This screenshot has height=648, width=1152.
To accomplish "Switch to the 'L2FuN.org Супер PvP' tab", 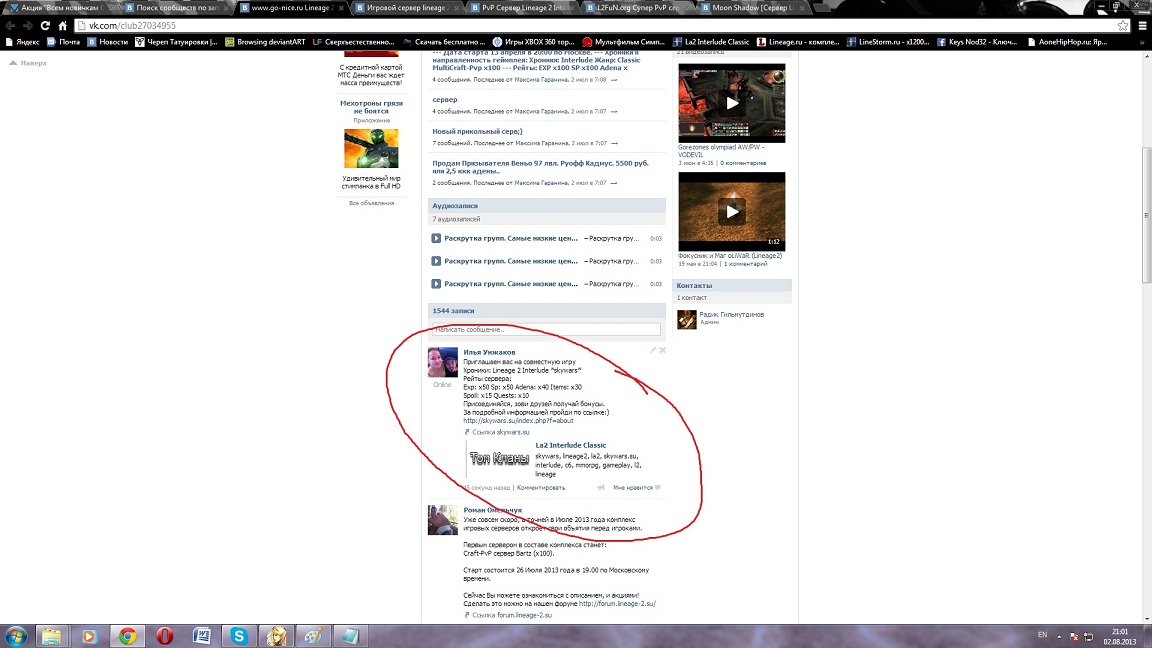I will click(636, 7).
